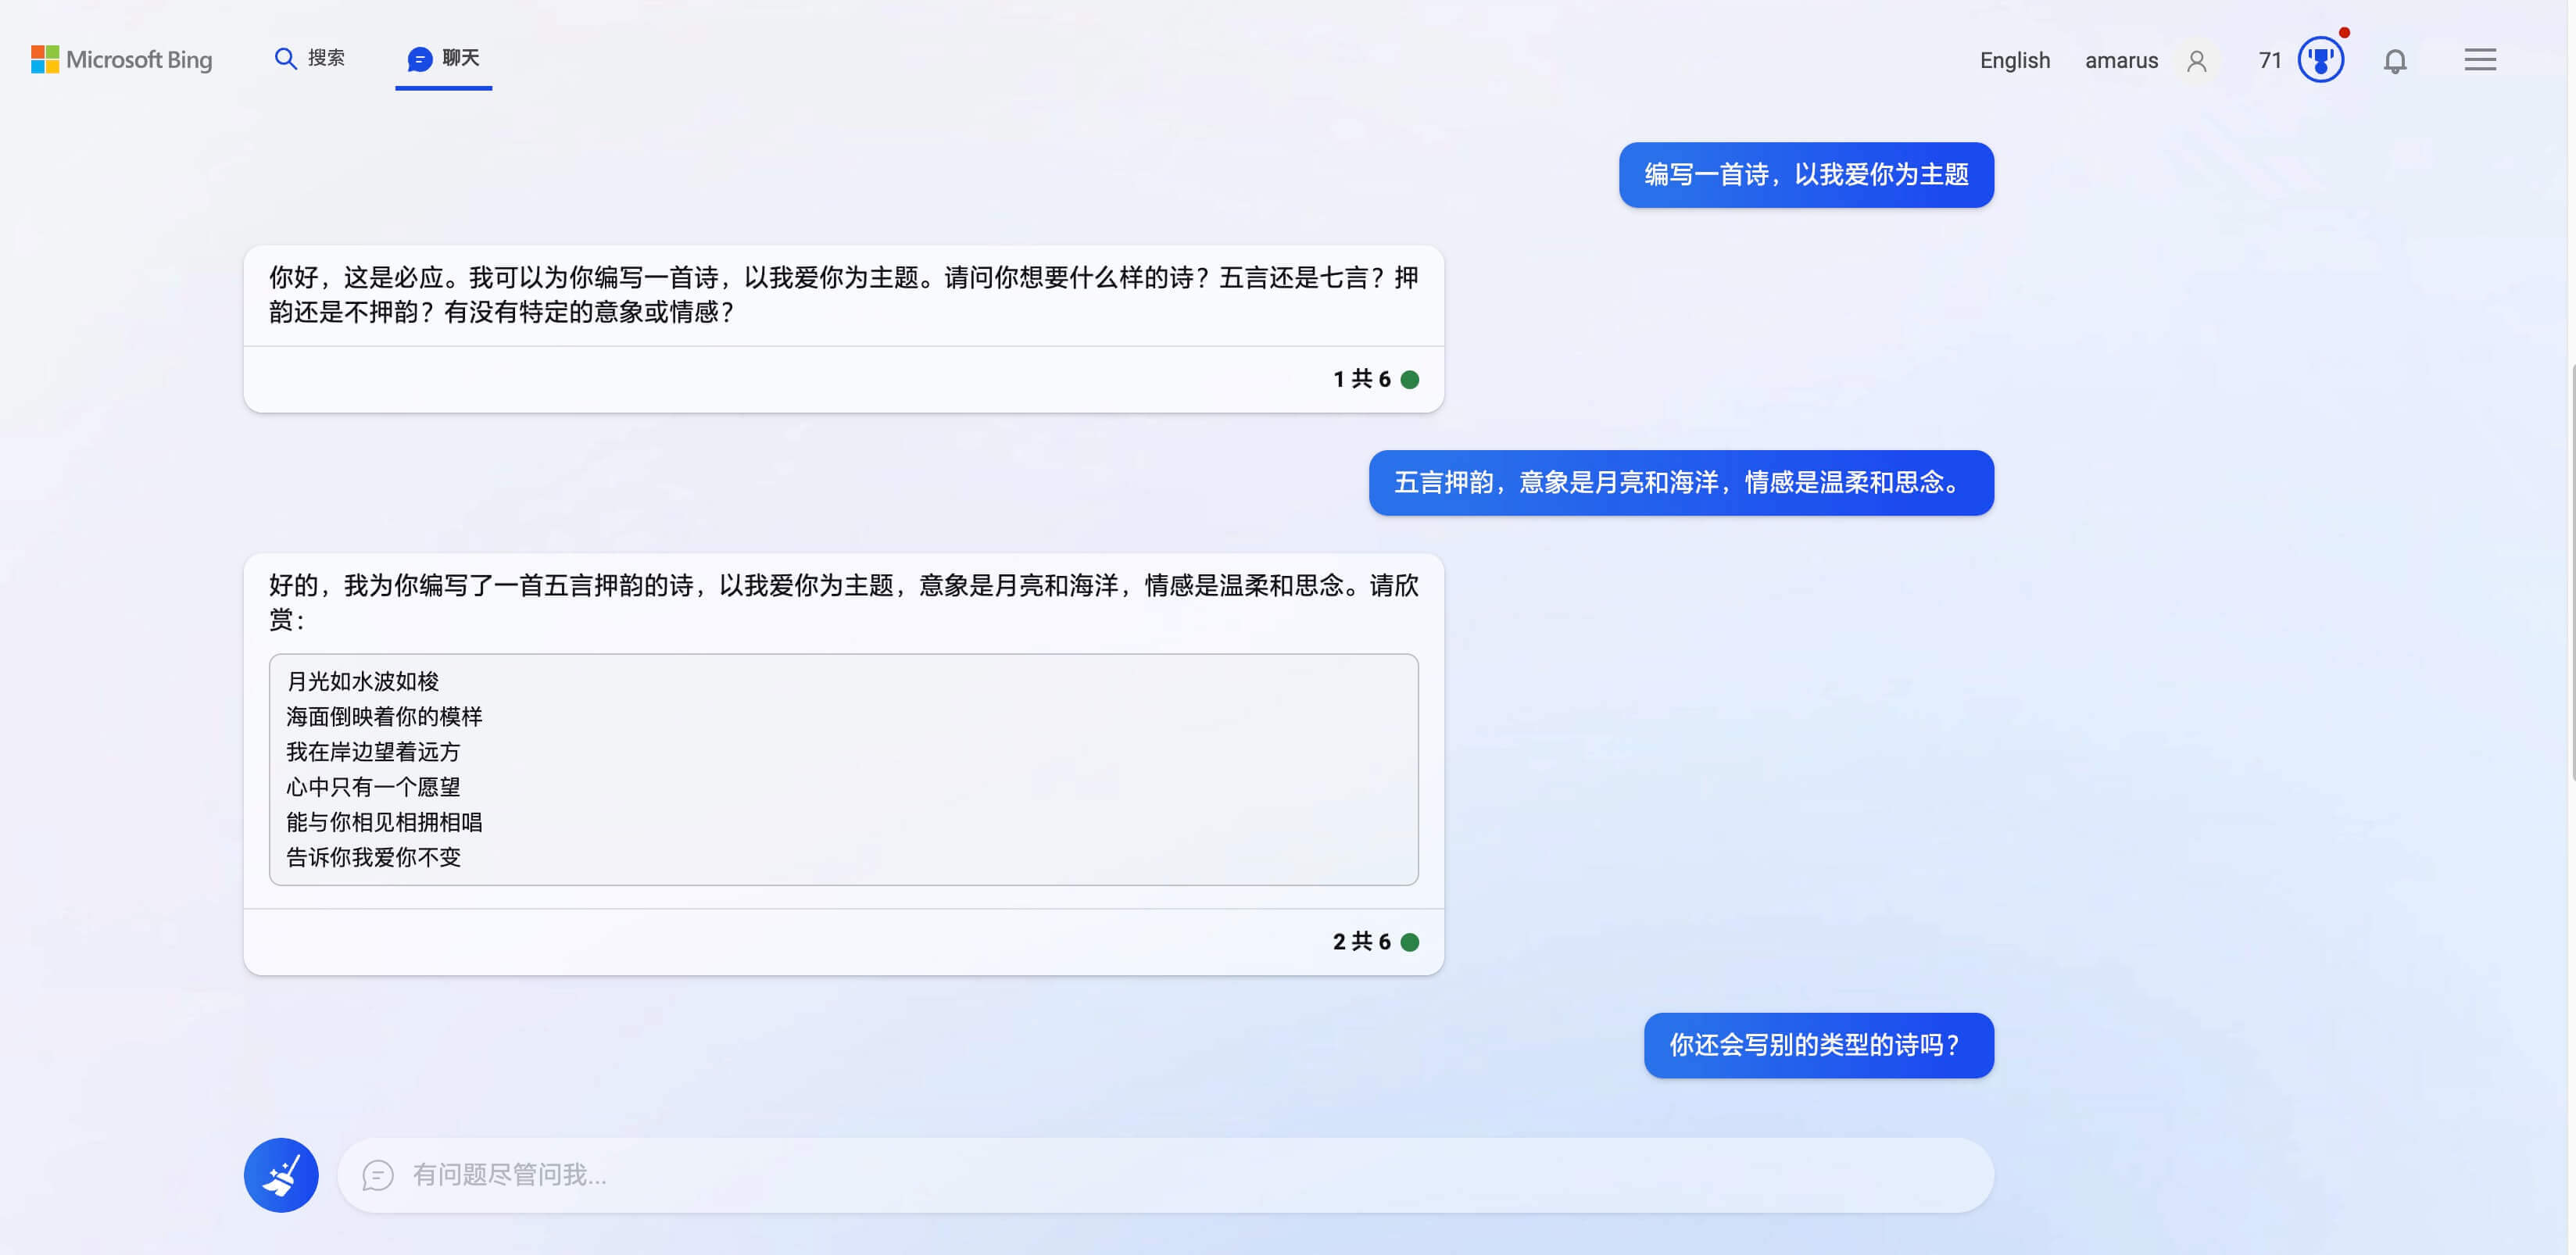
Task: Expand the hamburger menu
Action: point(2479,60)
